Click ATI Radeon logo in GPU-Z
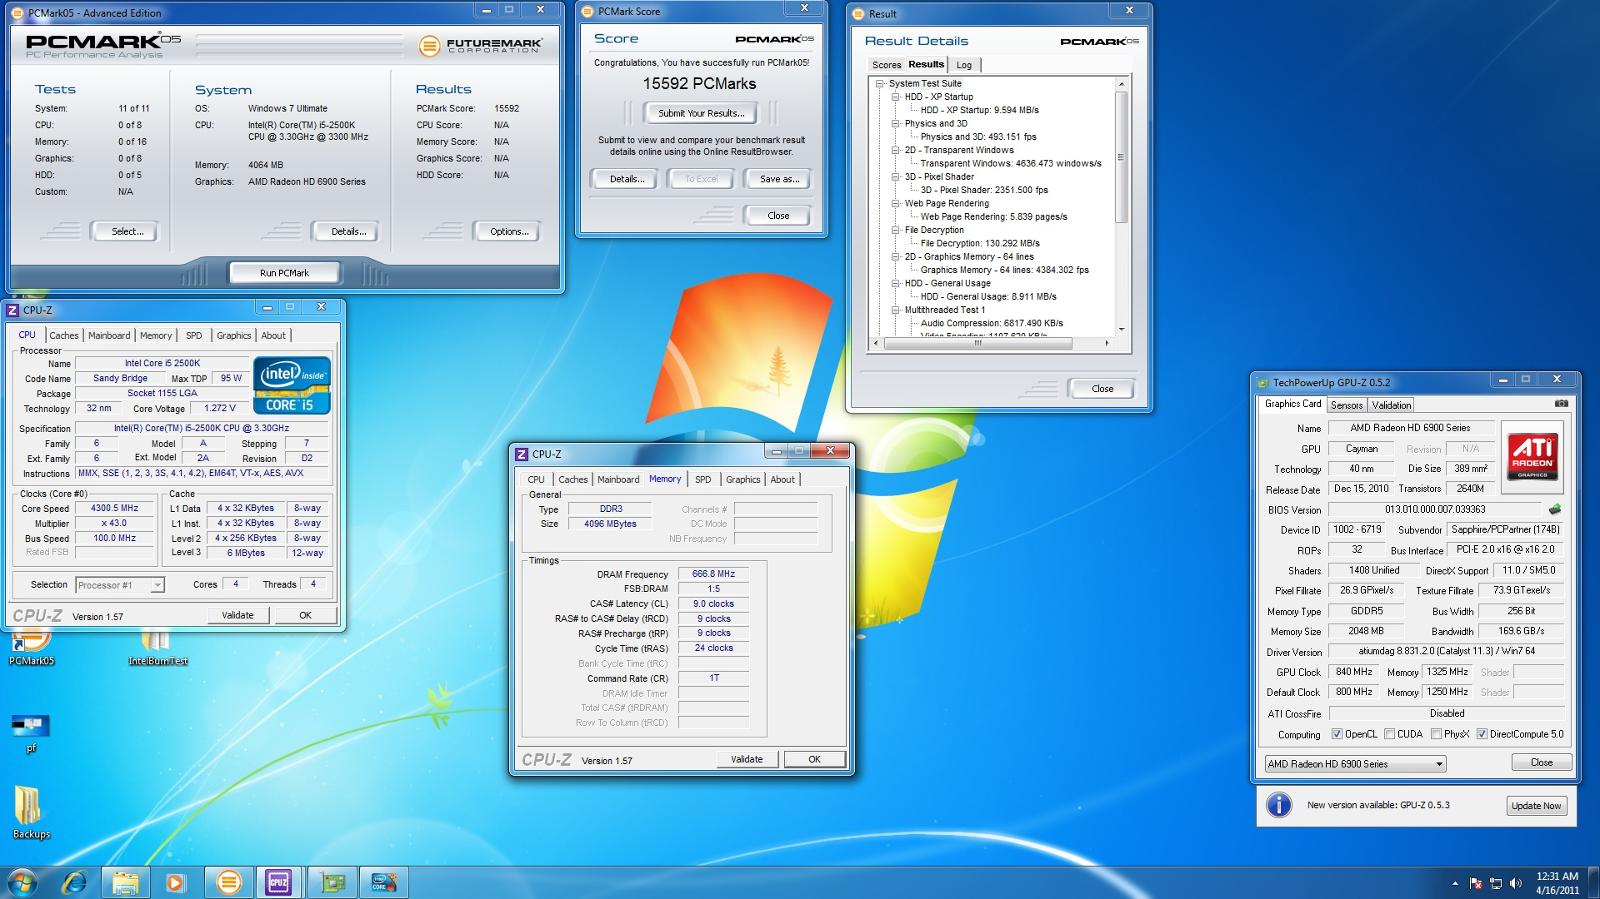The image size is (1600, 899). click(x=1532, y=456)
